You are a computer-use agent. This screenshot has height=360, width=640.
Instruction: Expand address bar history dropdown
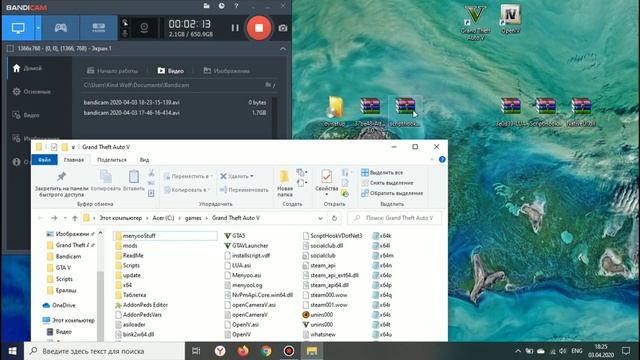[x=320, y=218]
